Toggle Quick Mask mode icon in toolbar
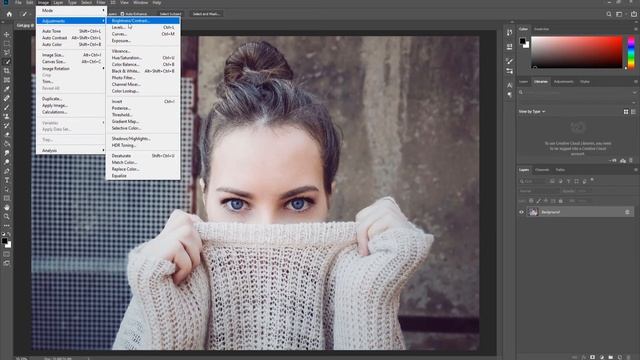 (7, 254)
